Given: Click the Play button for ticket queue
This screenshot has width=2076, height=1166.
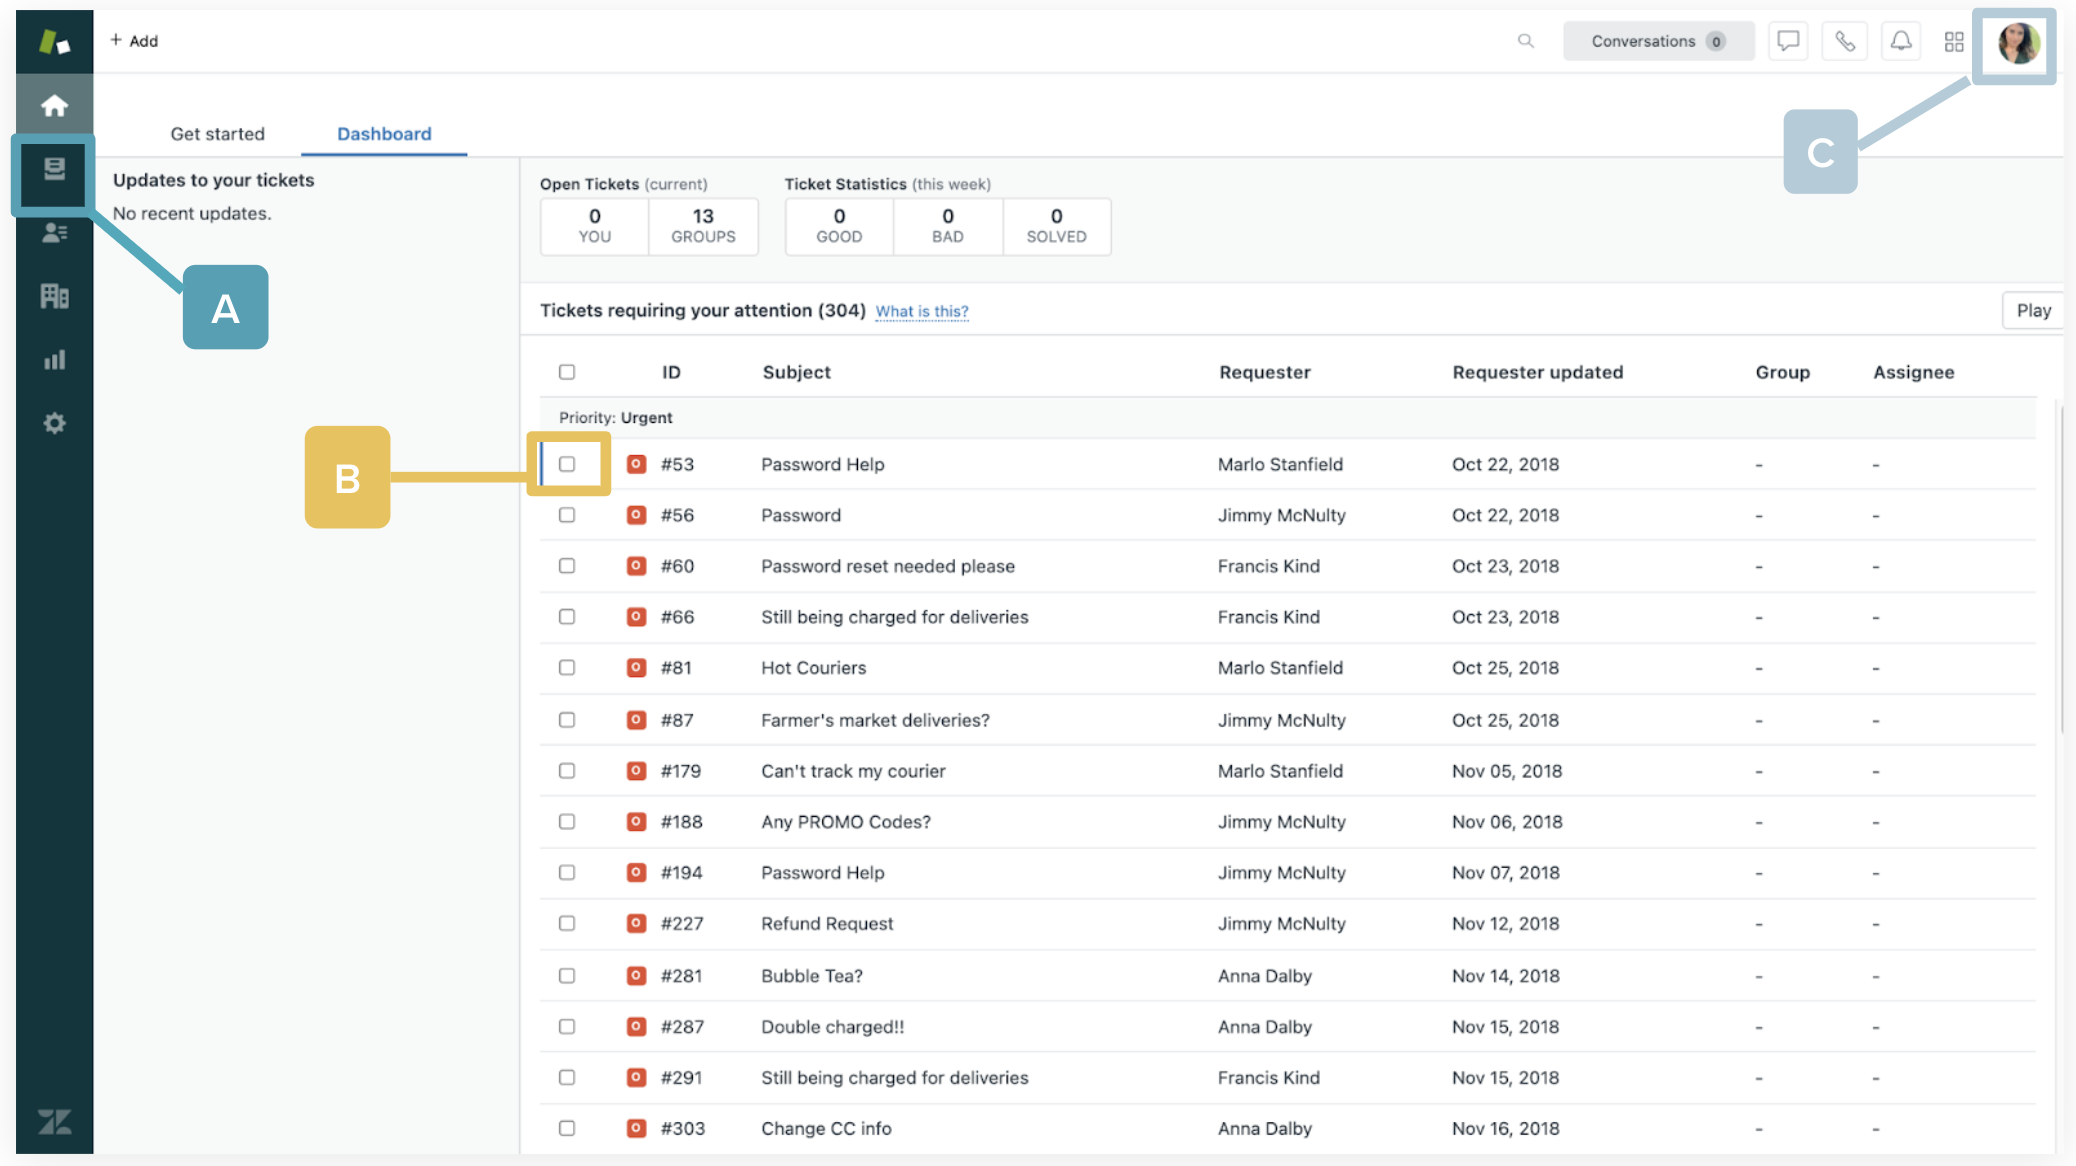Looking at the screenshot, I should 2033,310.
